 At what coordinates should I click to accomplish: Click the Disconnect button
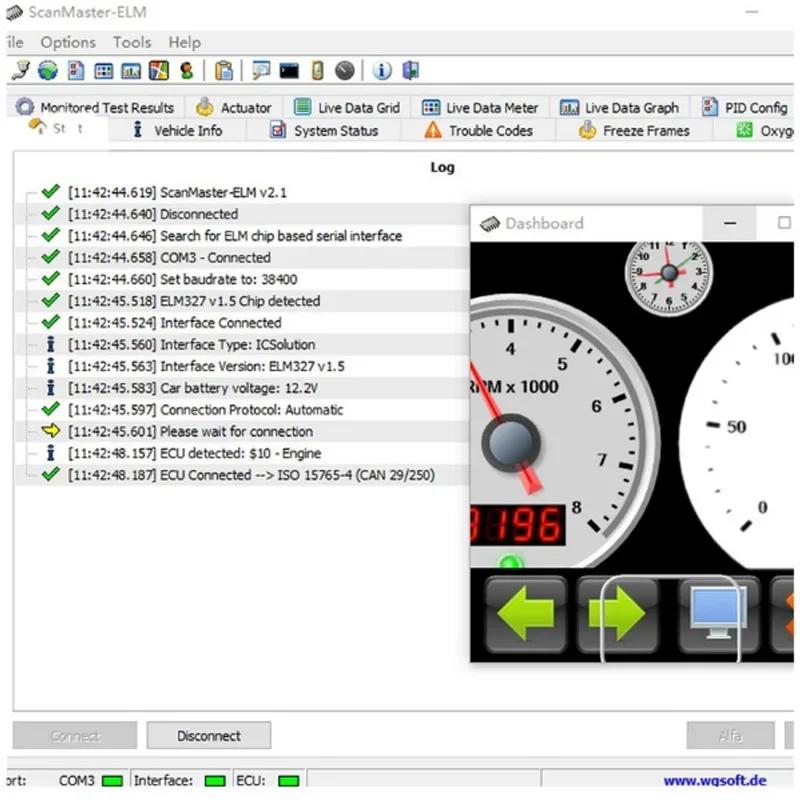[x=208, y=735]
